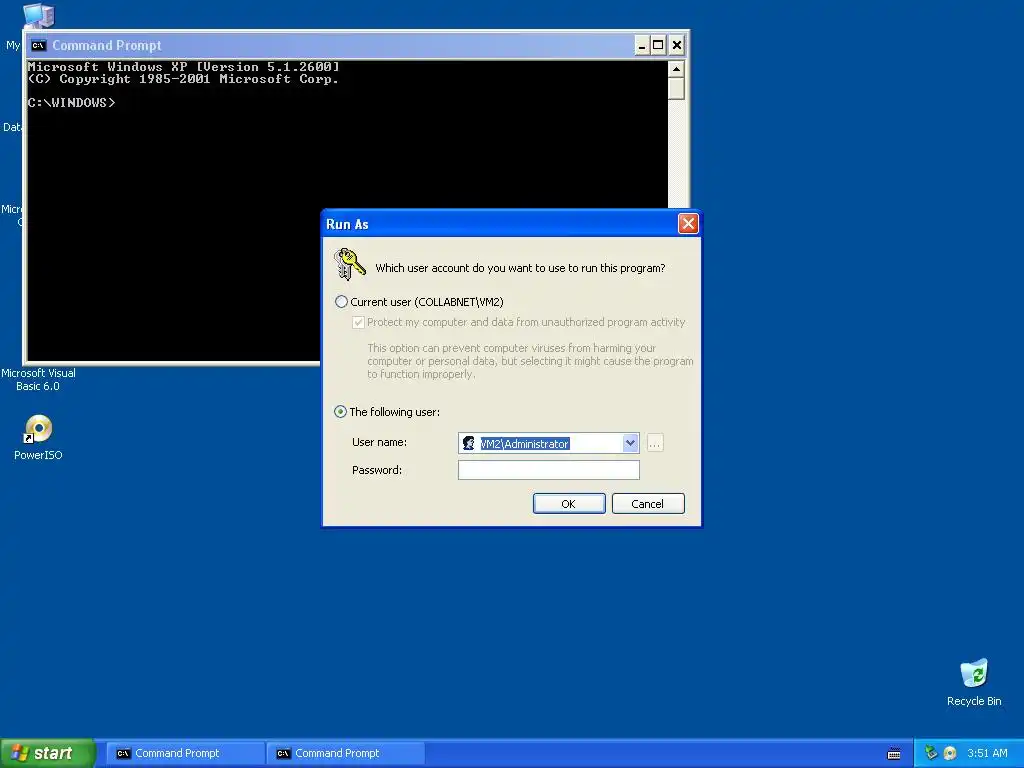Screen dimensions: 1024x768
Task: Toggle the Protect my computer checkbox
Action: coord(358,322)
